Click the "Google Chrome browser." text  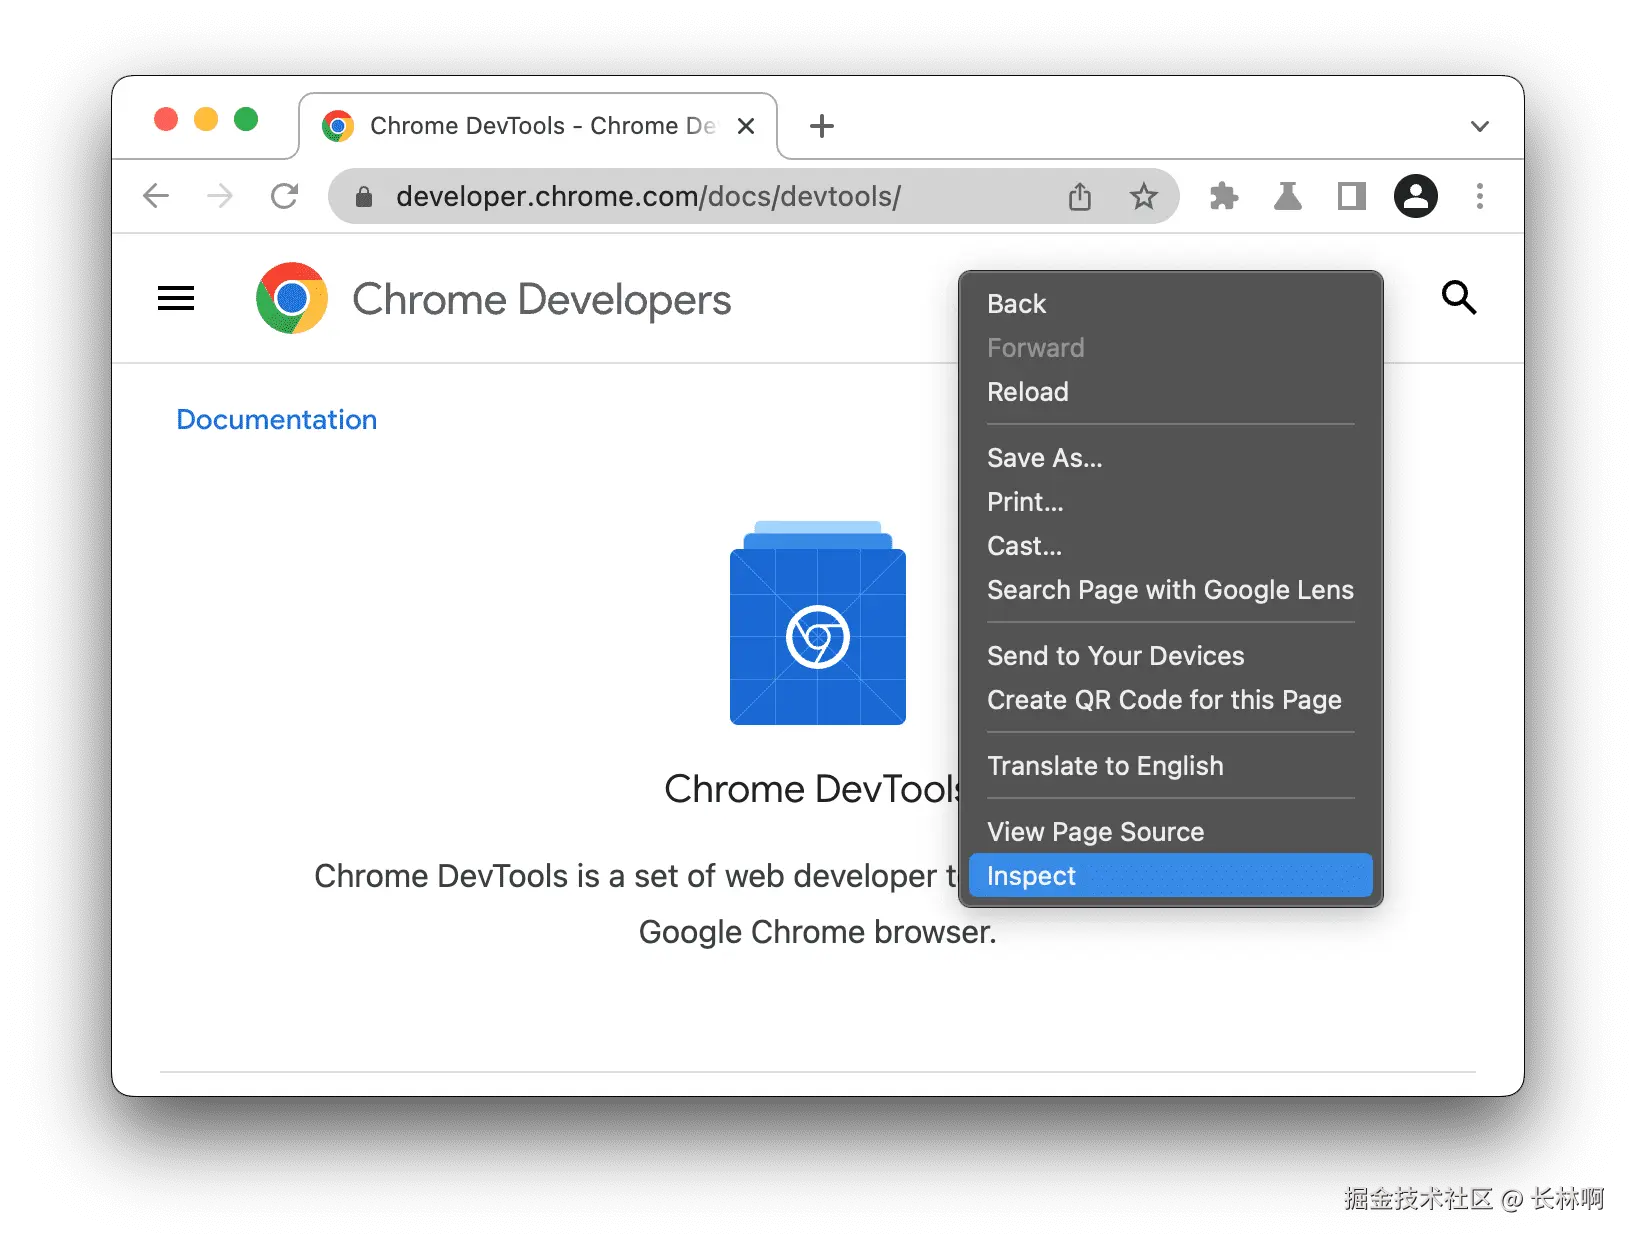(818, 932)
